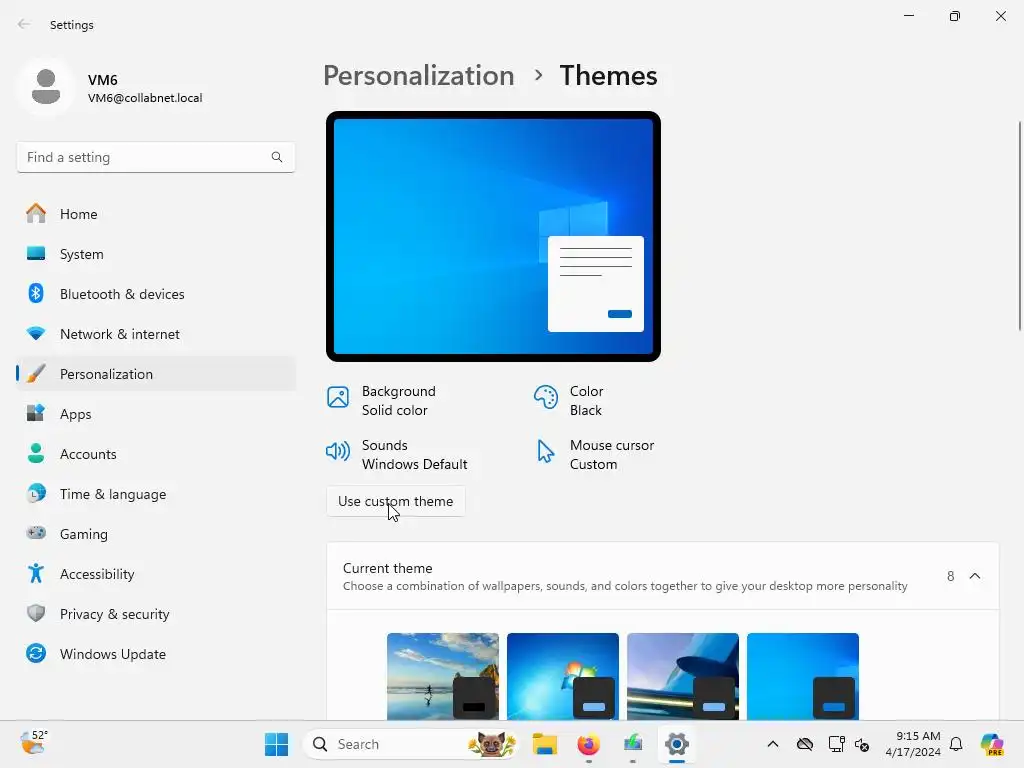
Task: Select Personalization in the sidebar
Action: pyautogui.click(x=155, y=374)
